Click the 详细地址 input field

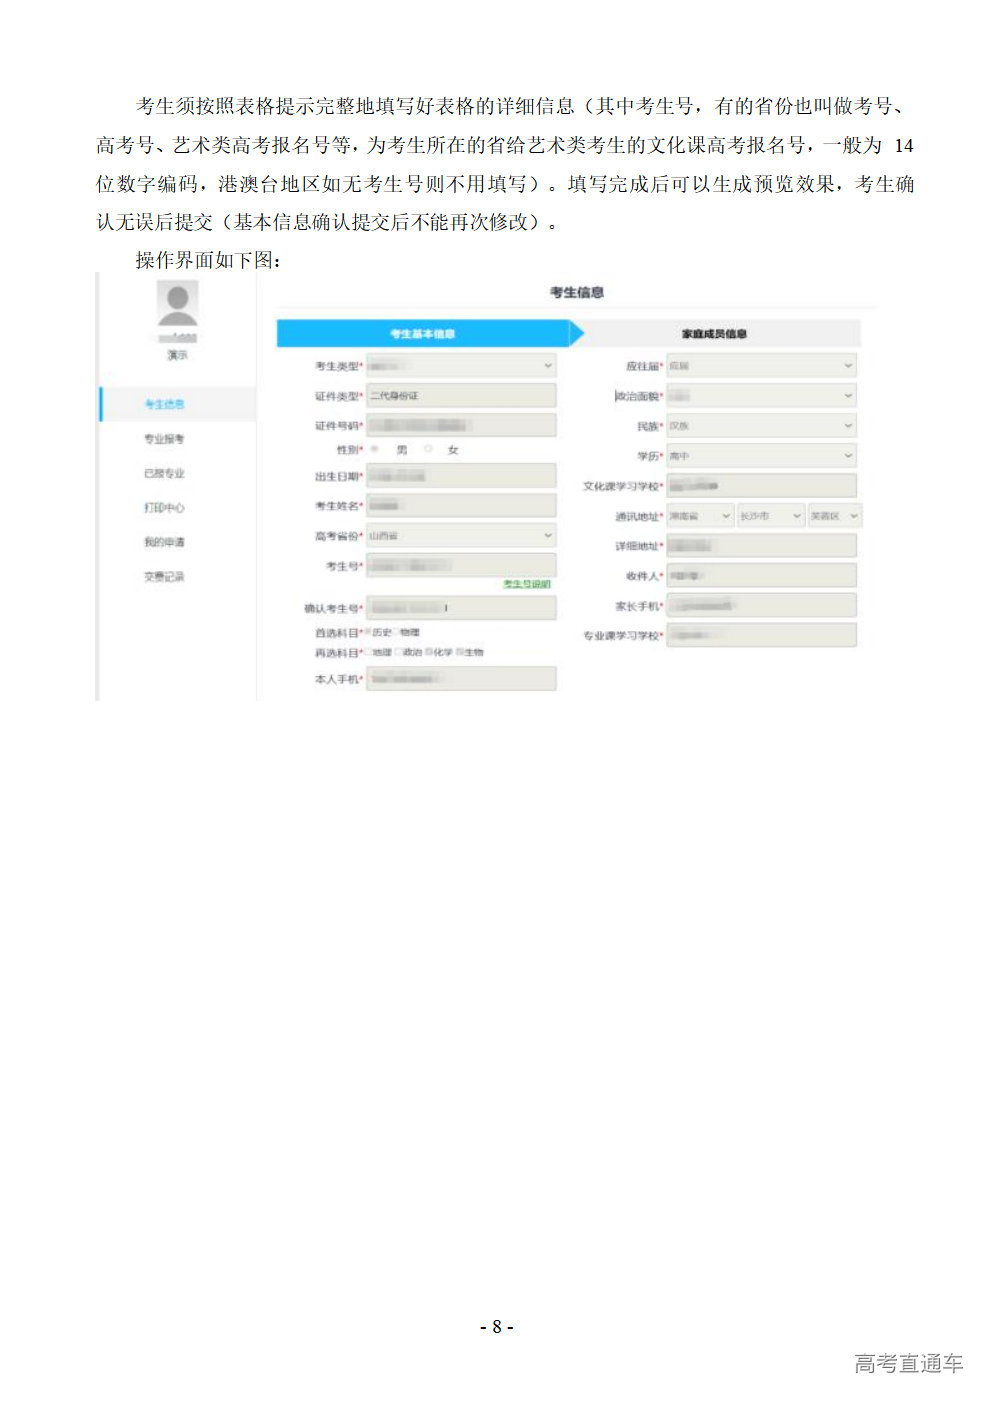point(761,546)
